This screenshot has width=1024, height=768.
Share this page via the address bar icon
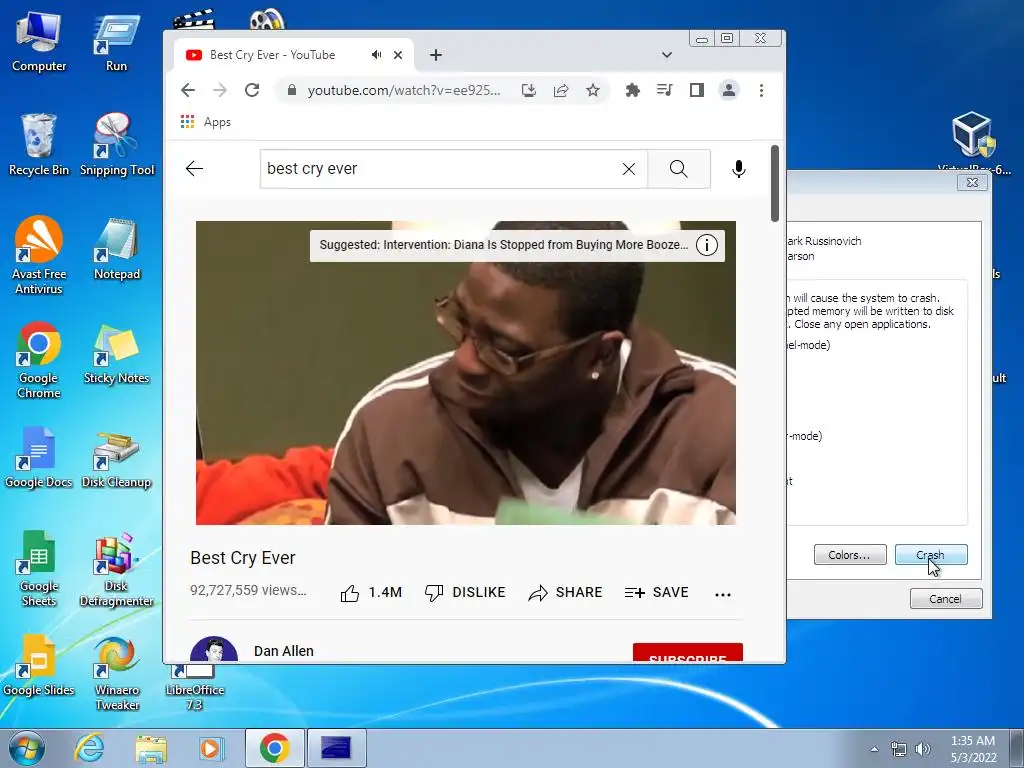tap(561, 90)
